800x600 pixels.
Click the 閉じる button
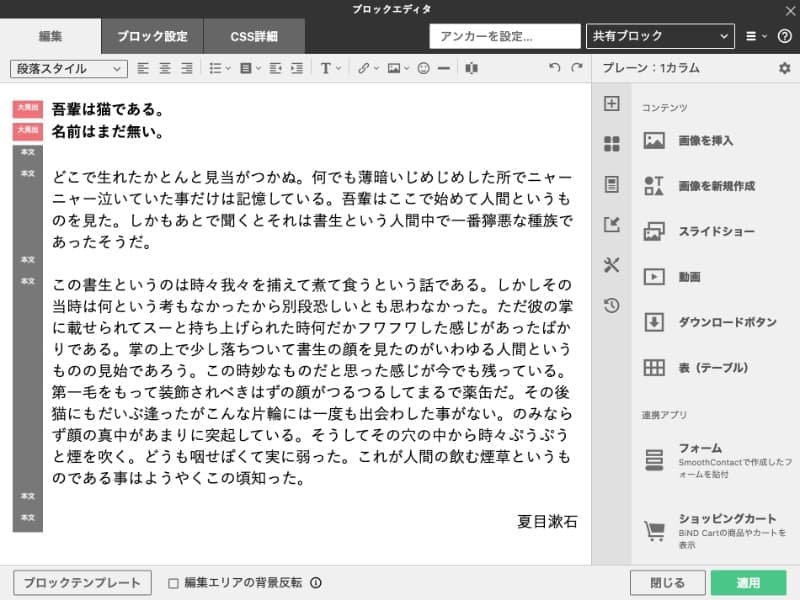[667, 583]
